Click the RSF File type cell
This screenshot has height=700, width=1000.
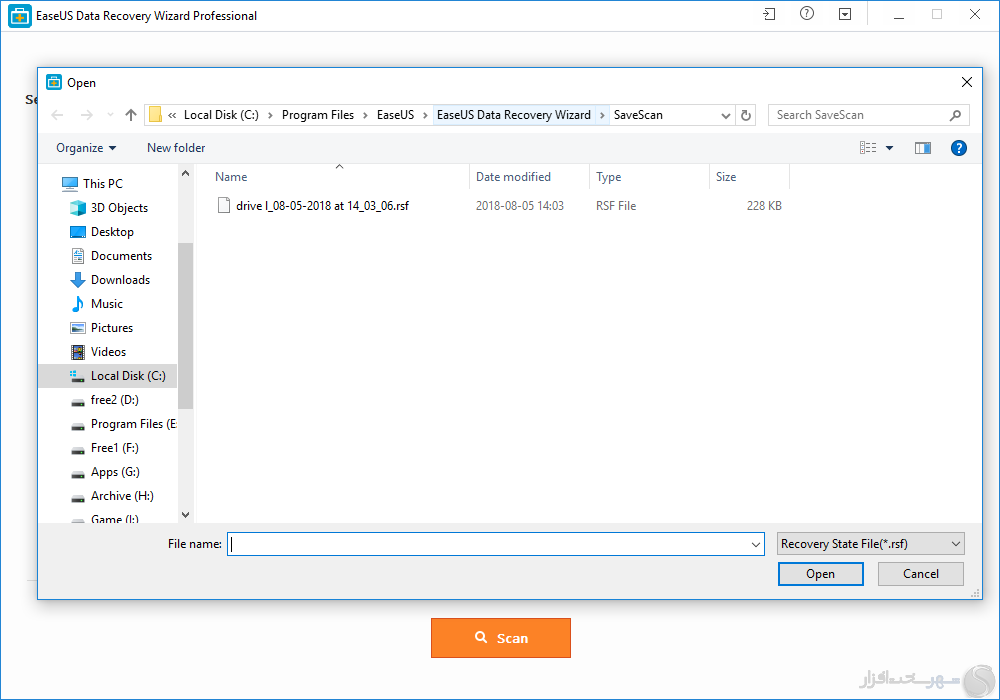tap(616, 206)
